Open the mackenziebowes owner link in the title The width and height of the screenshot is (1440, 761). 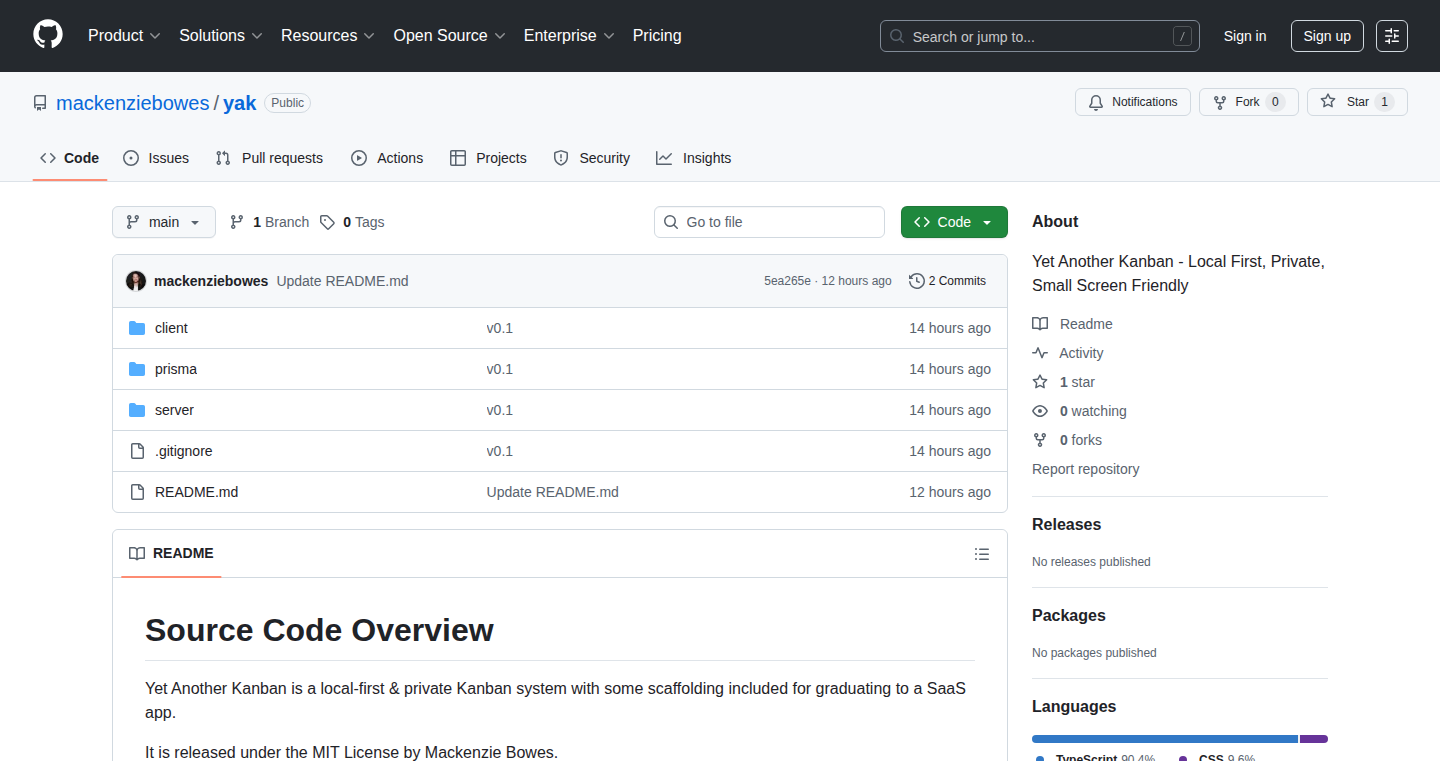(x=133, y=103)
